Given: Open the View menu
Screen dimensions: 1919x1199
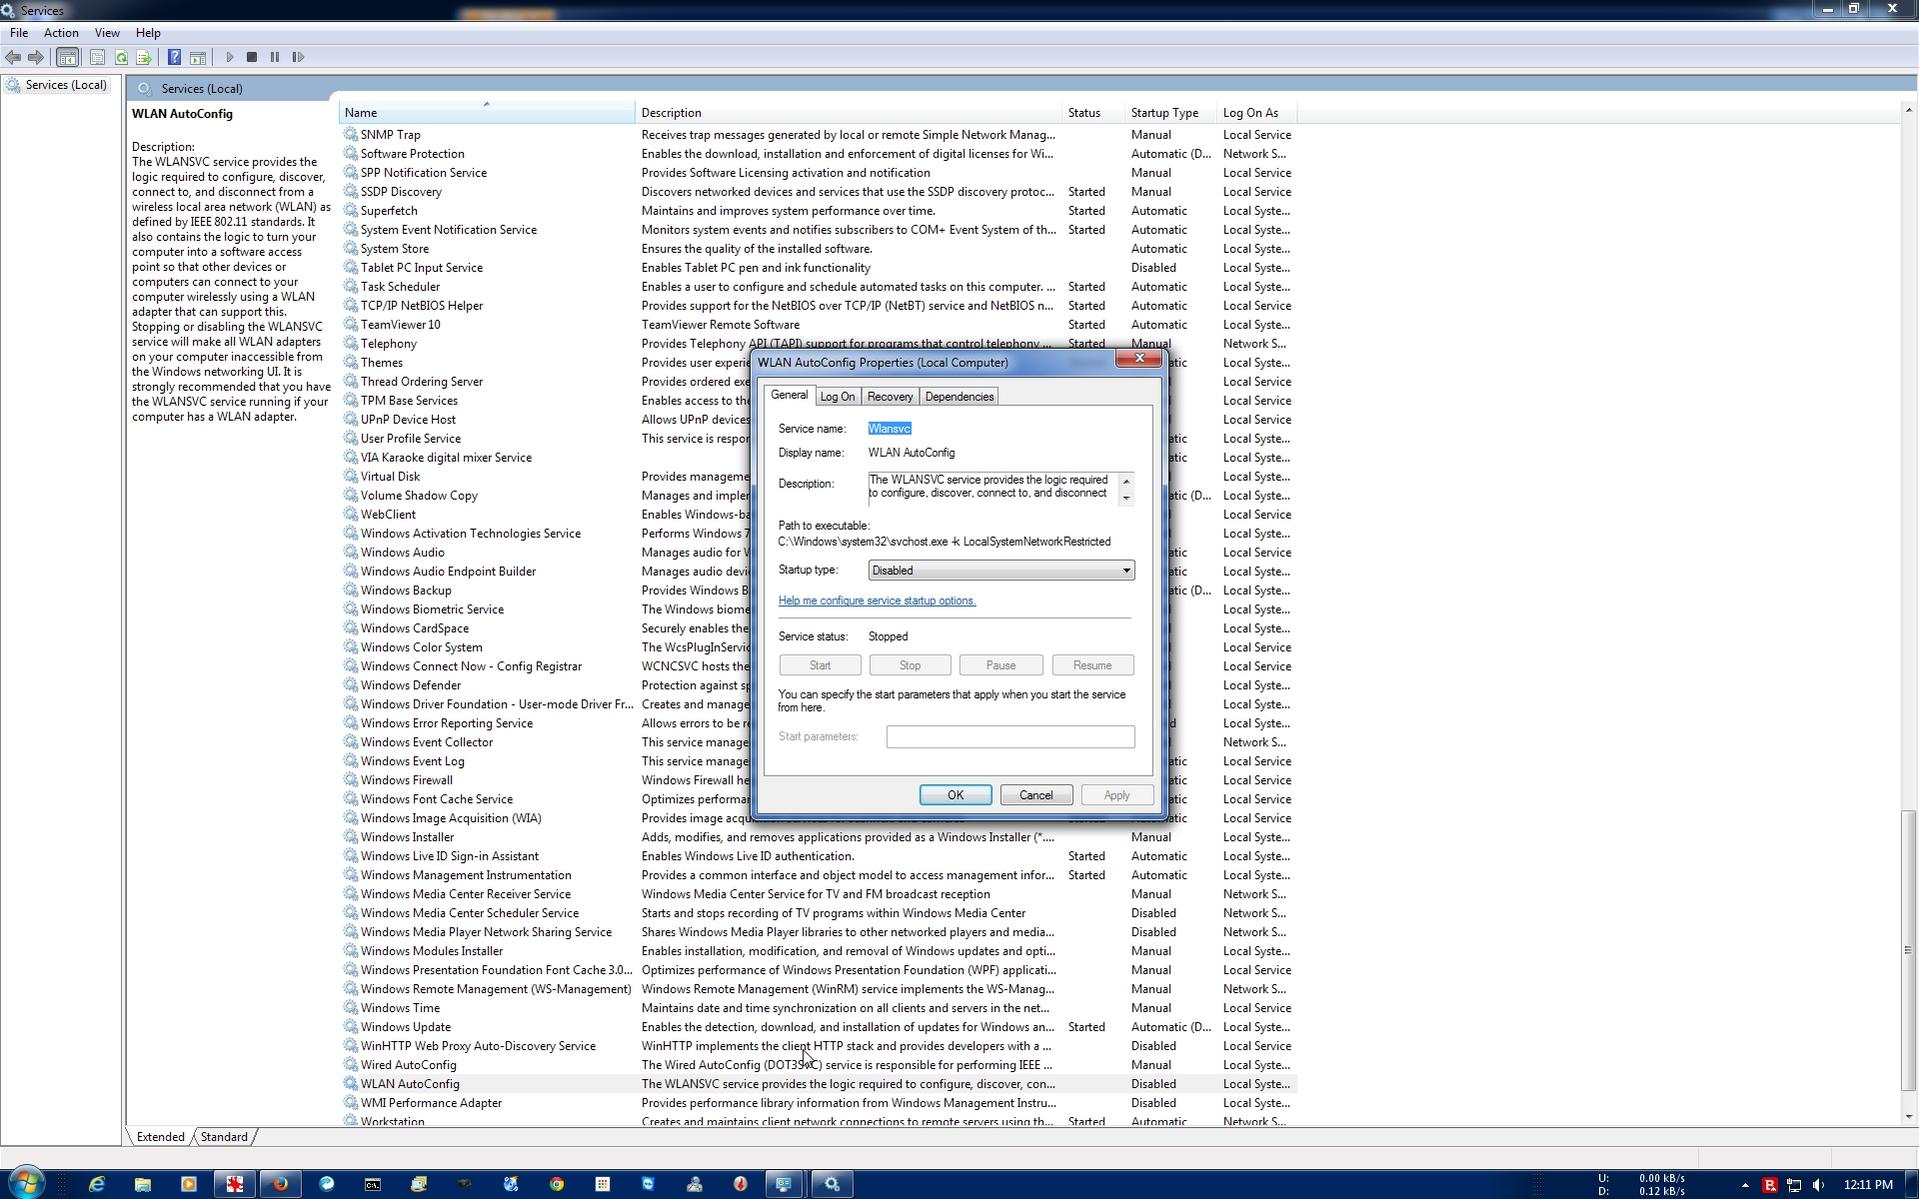Looking at the screenshot, I should pos(107,33).
